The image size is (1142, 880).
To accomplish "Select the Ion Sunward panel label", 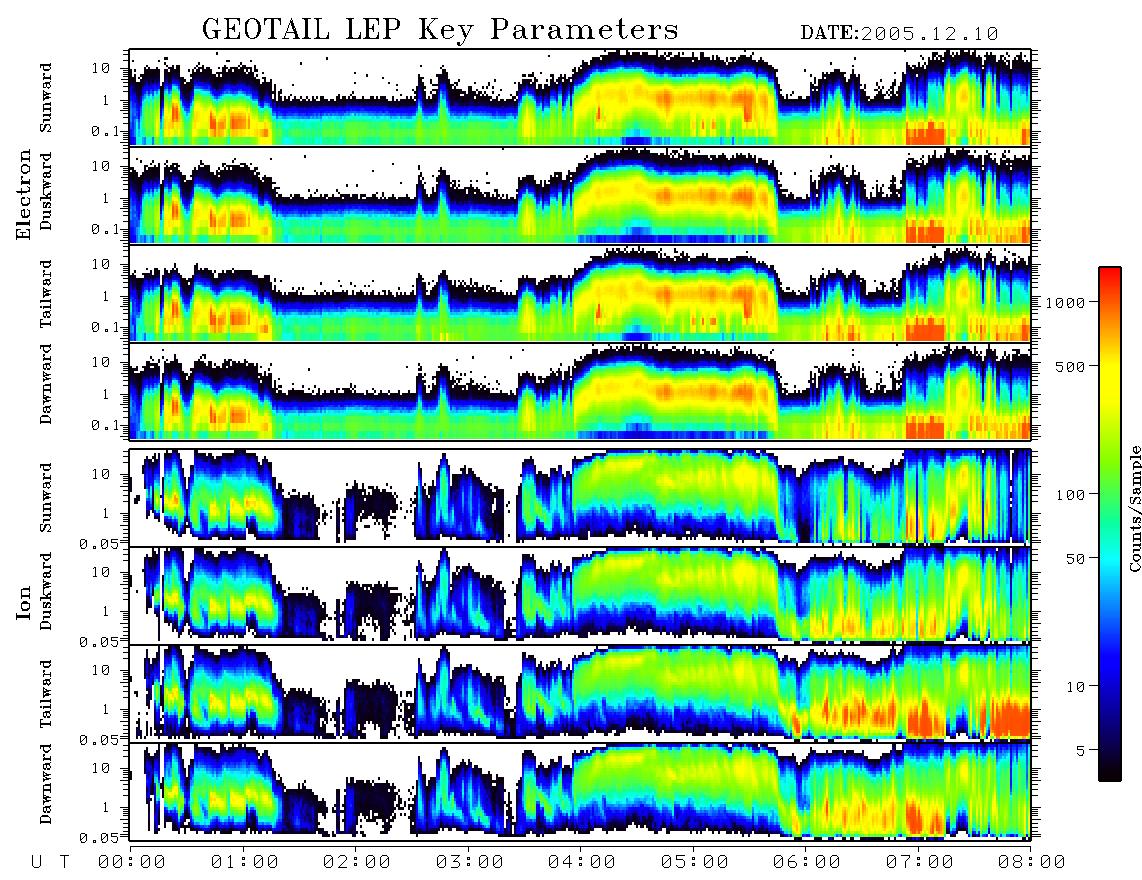I will tap(46, 498).
